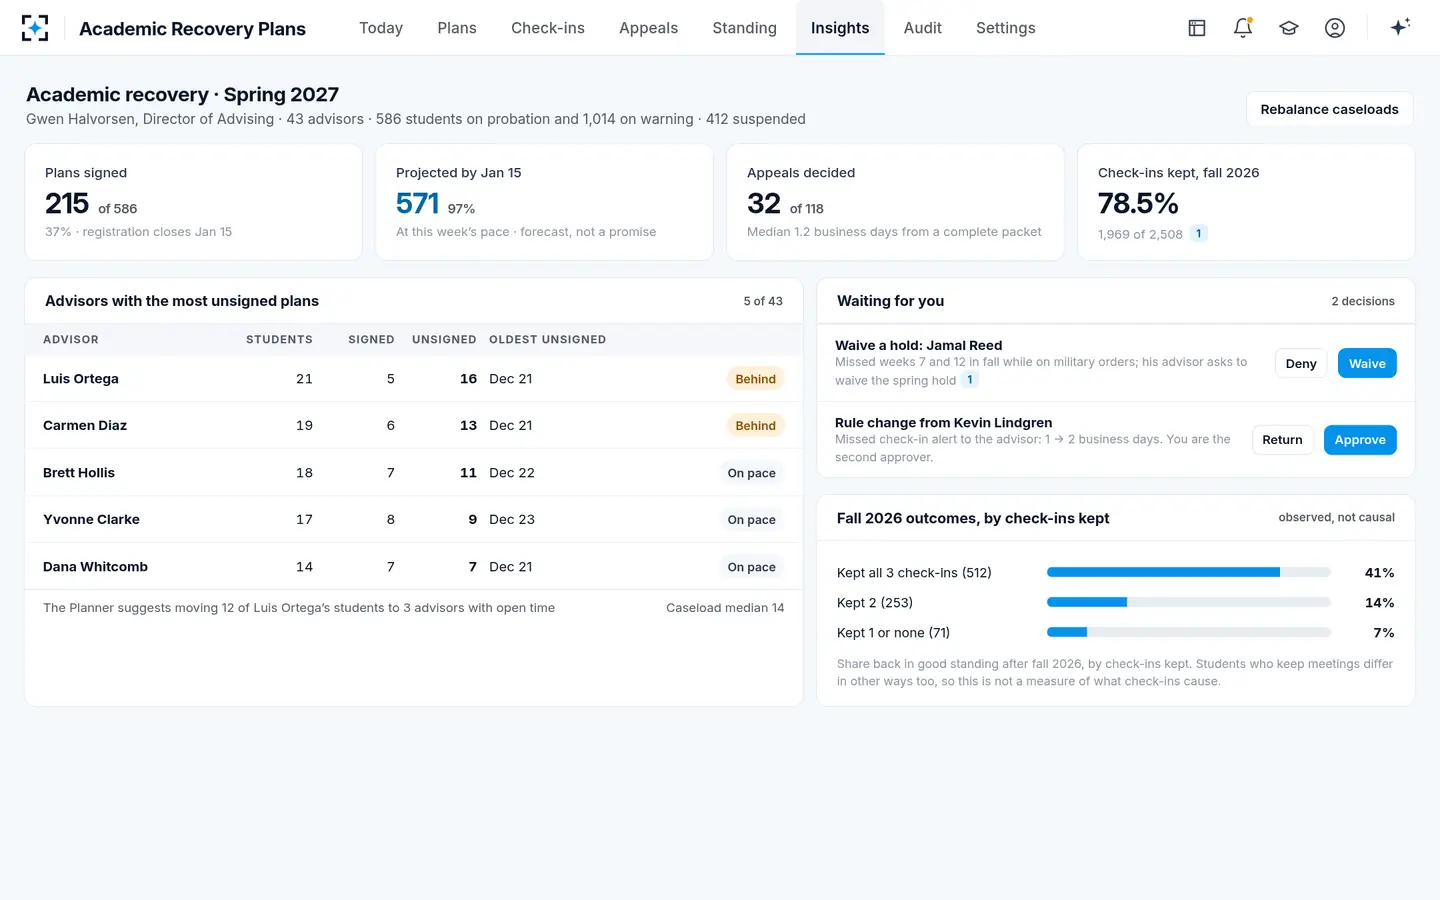Click the Projected value 571
This screenshot has width=1440, height=900.
418,204
